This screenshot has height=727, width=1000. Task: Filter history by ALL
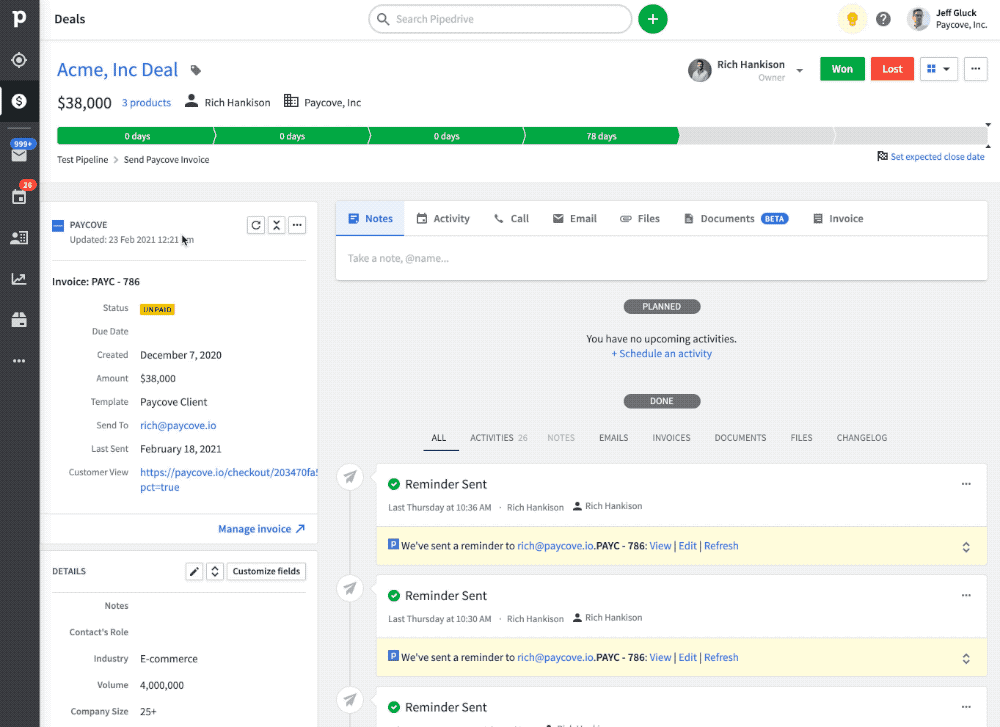pyautogui.click(x=439, y=438)
